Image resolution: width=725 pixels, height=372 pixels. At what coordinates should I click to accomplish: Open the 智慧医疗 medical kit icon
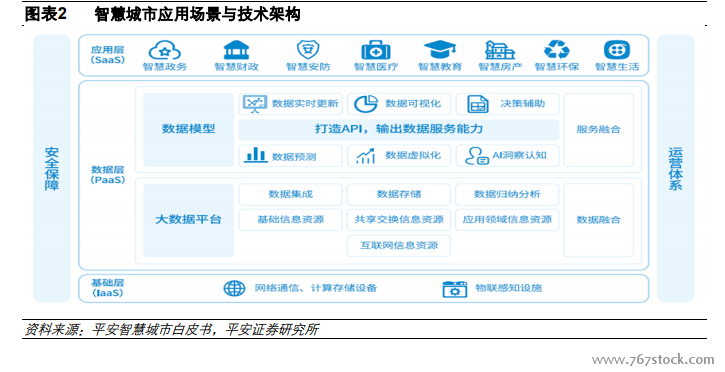376,50
